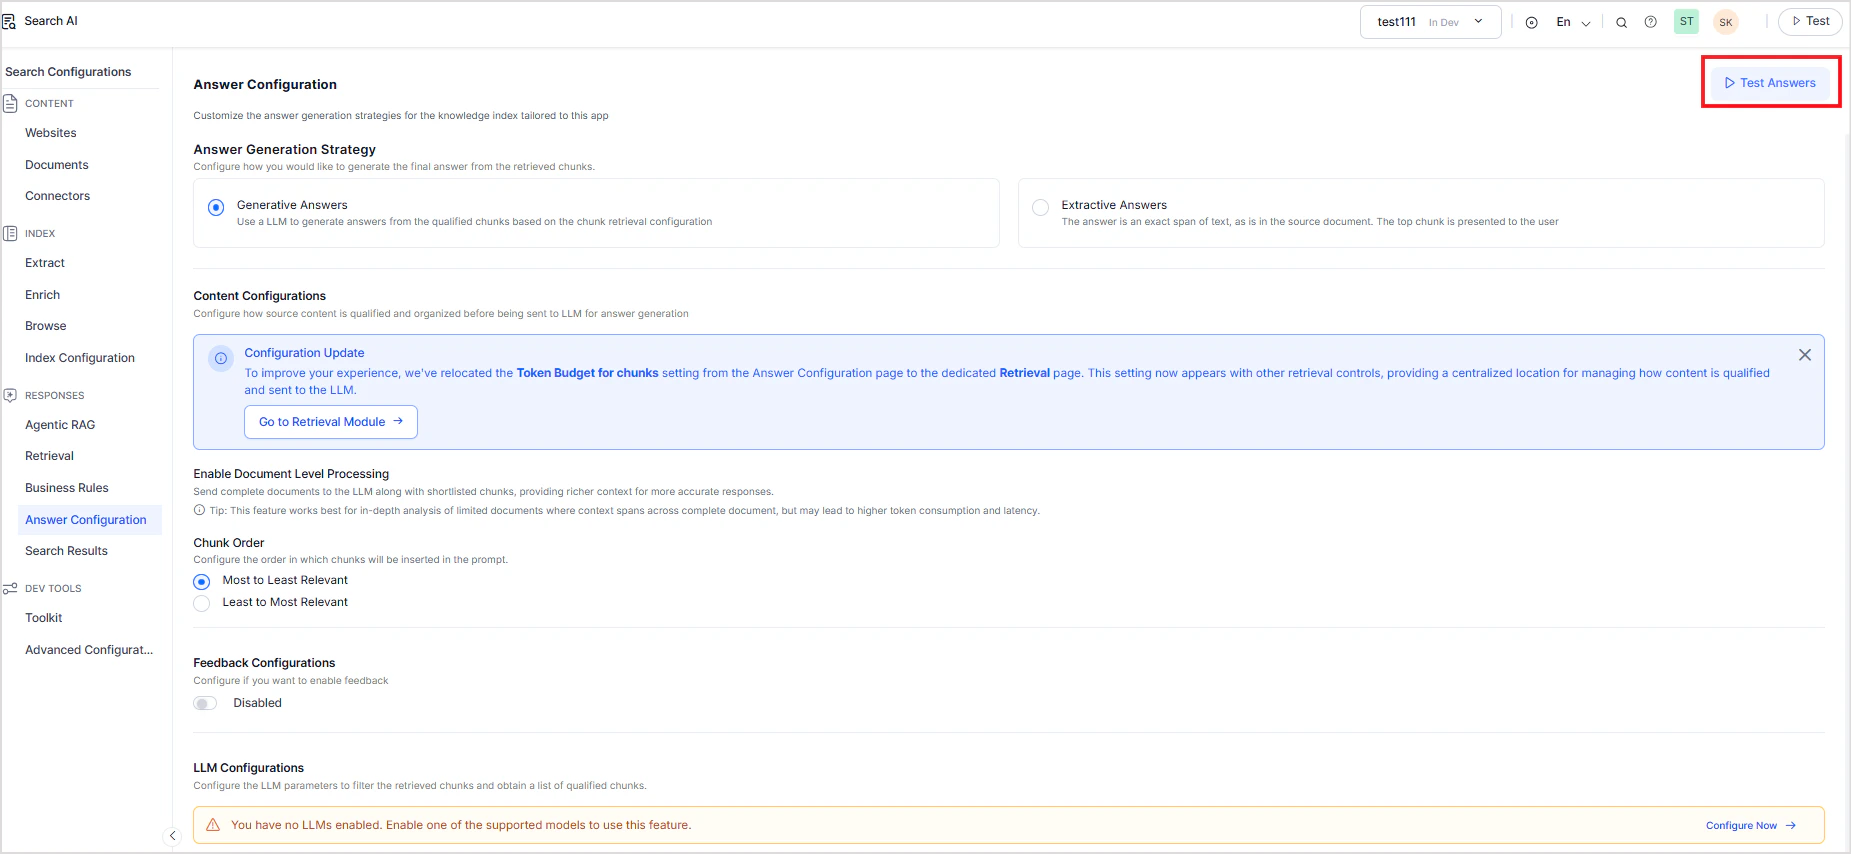Select the Generative Answers radio button
Screen dimensions: 1851x854
click(x=216, y=208)
